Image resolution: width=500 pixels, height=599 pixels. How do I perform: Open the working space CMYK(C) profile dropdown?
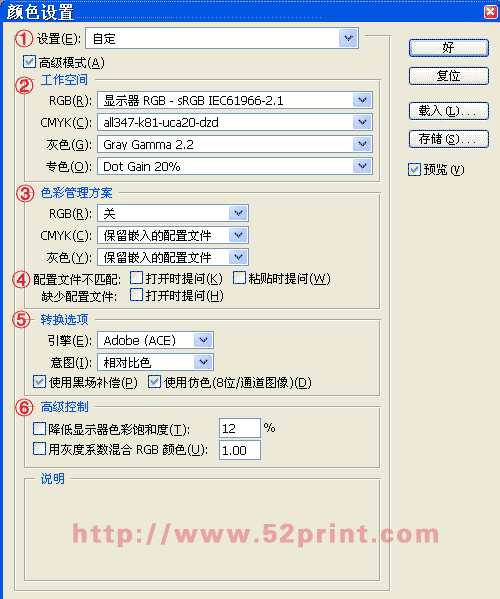235,123
